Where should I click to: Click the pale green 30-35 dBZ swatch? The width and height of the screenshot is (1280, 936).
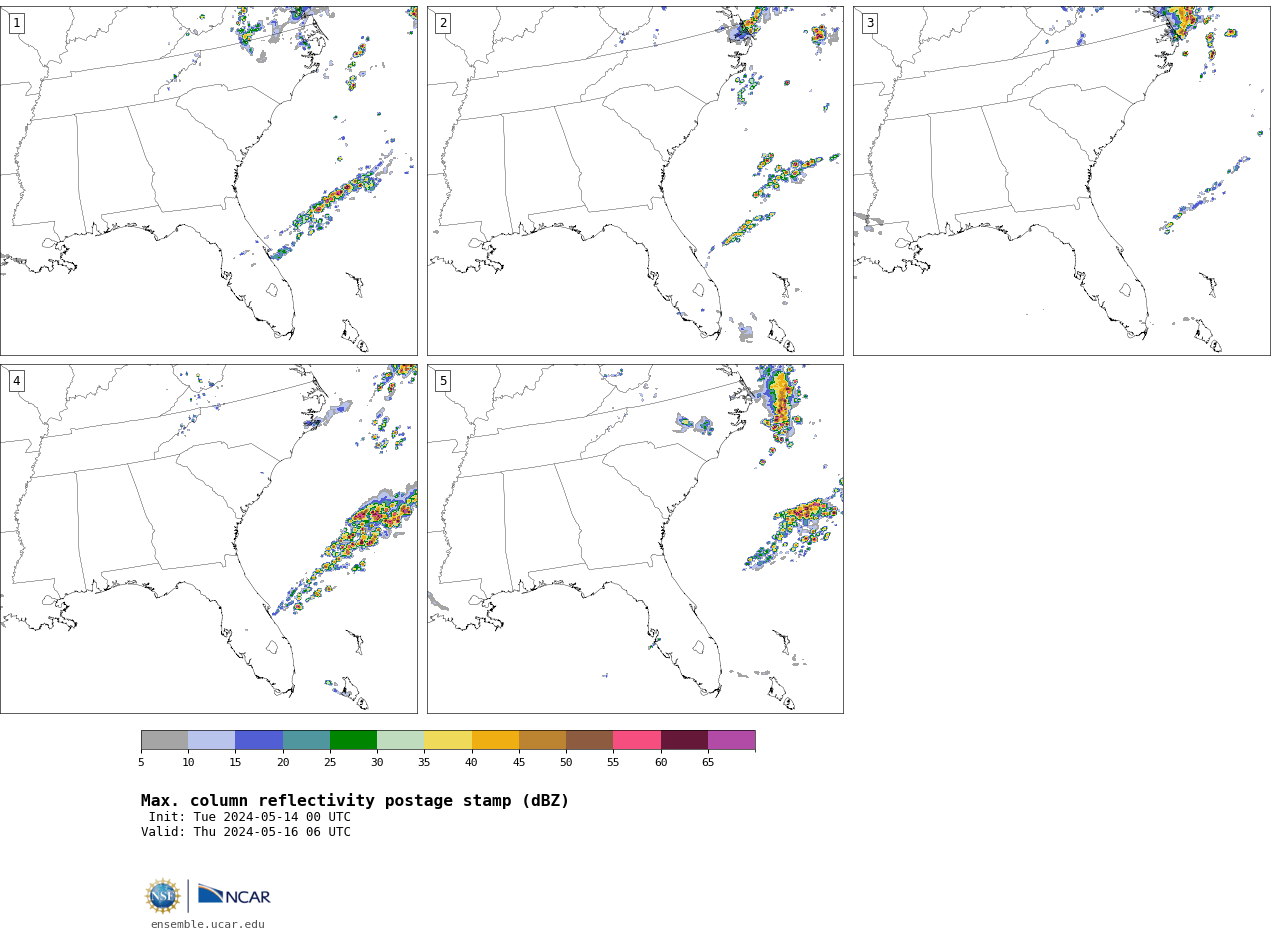point(400,740)
